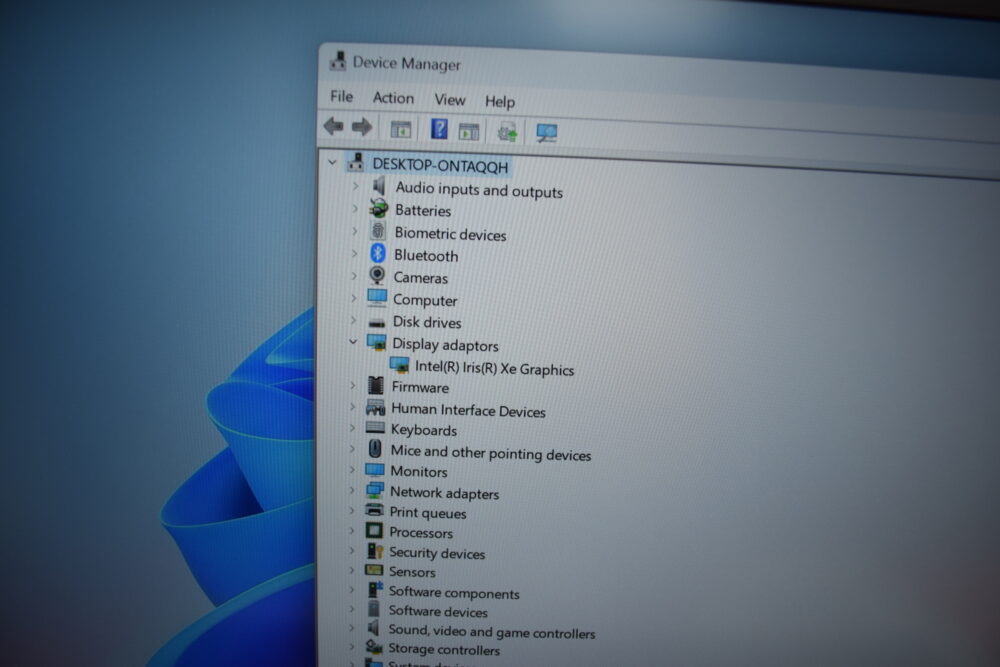Expand the Processors category chevron
1000x667 pixels.
[x=351, y=531]
